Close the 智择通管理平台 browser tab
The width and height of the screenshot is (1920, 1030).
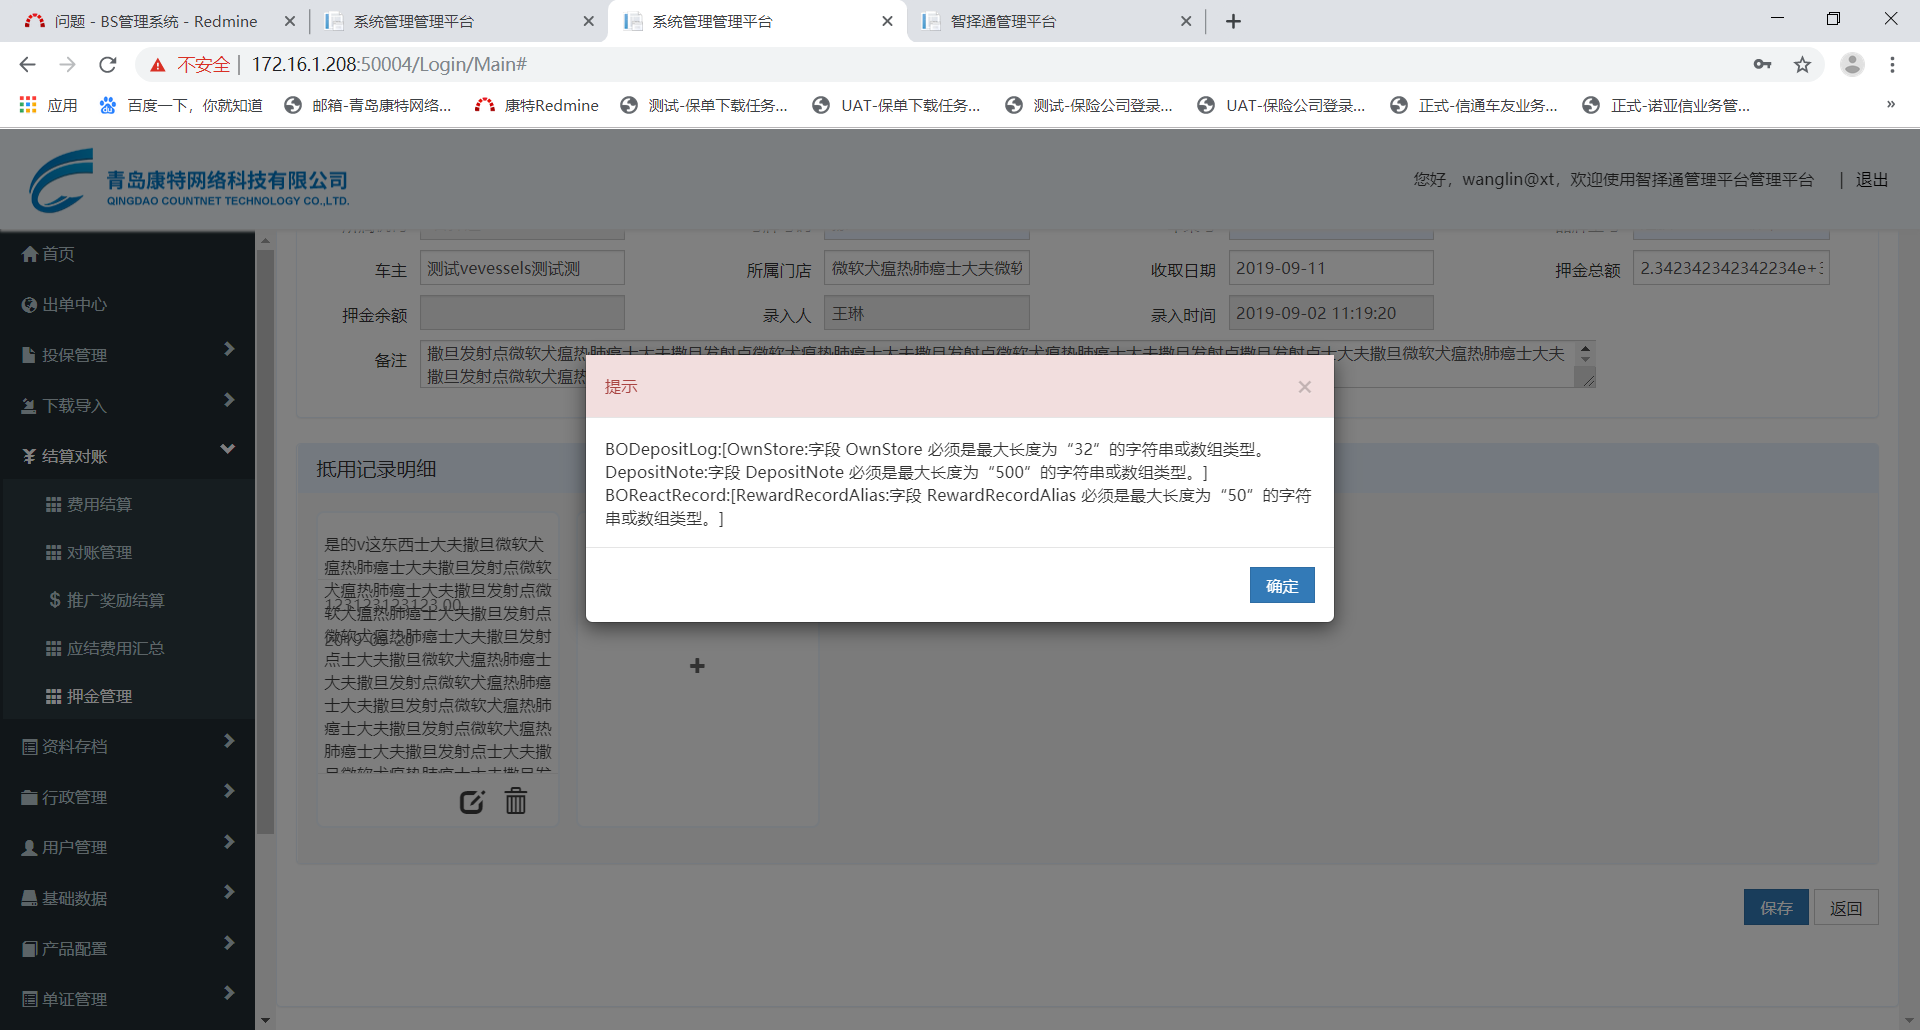(1186, 21)
